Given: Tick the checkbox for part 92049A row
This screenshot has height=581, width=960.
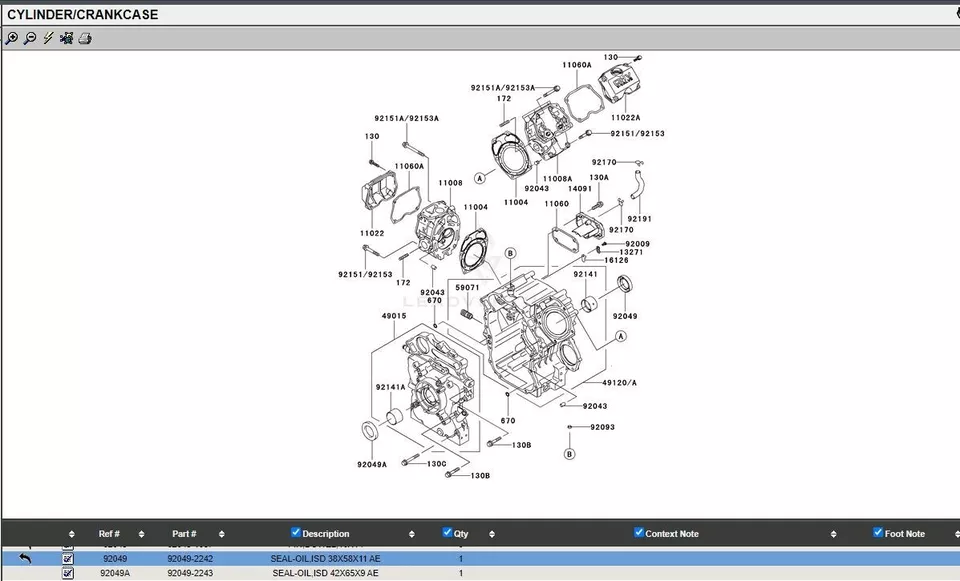Looking at the screenshot, I should pos(68,573).
